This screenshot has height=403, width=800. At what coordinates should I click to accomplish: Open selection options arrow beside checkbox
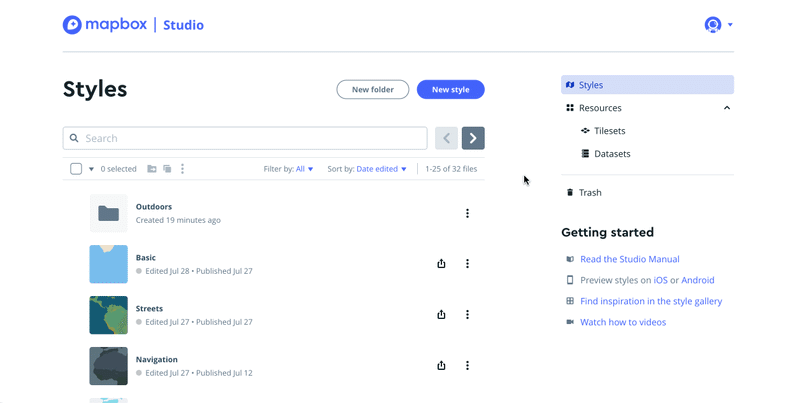tap(91, 169)
